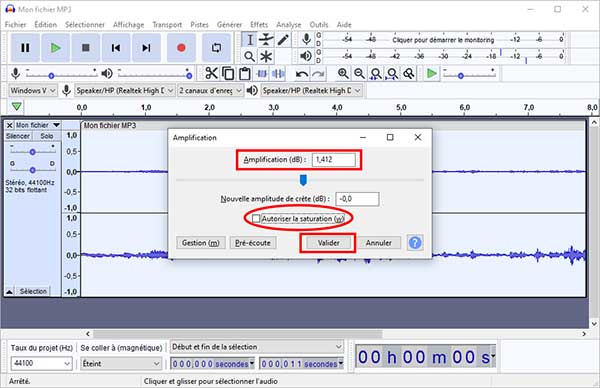Click the Trim audio outside selection icon
The height and width of the screenshot is (388, 600).
(262, 73)
